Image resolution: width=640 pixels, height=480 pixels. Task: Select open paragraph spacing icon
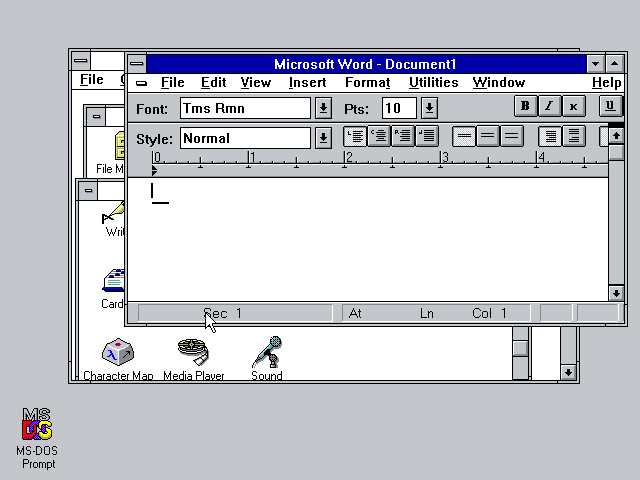tap(573, 136)
